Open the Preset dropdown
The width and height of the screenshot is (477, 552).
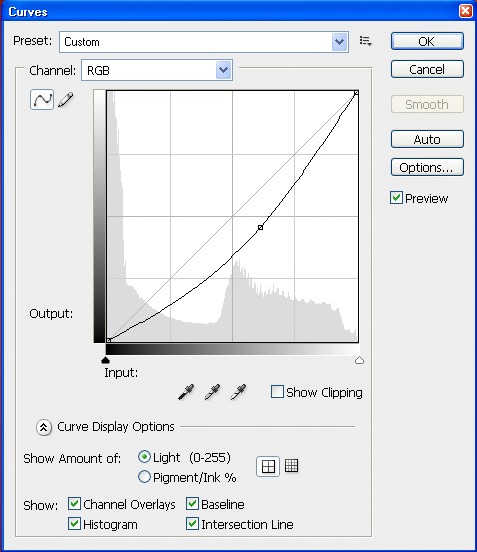(204, 42)
